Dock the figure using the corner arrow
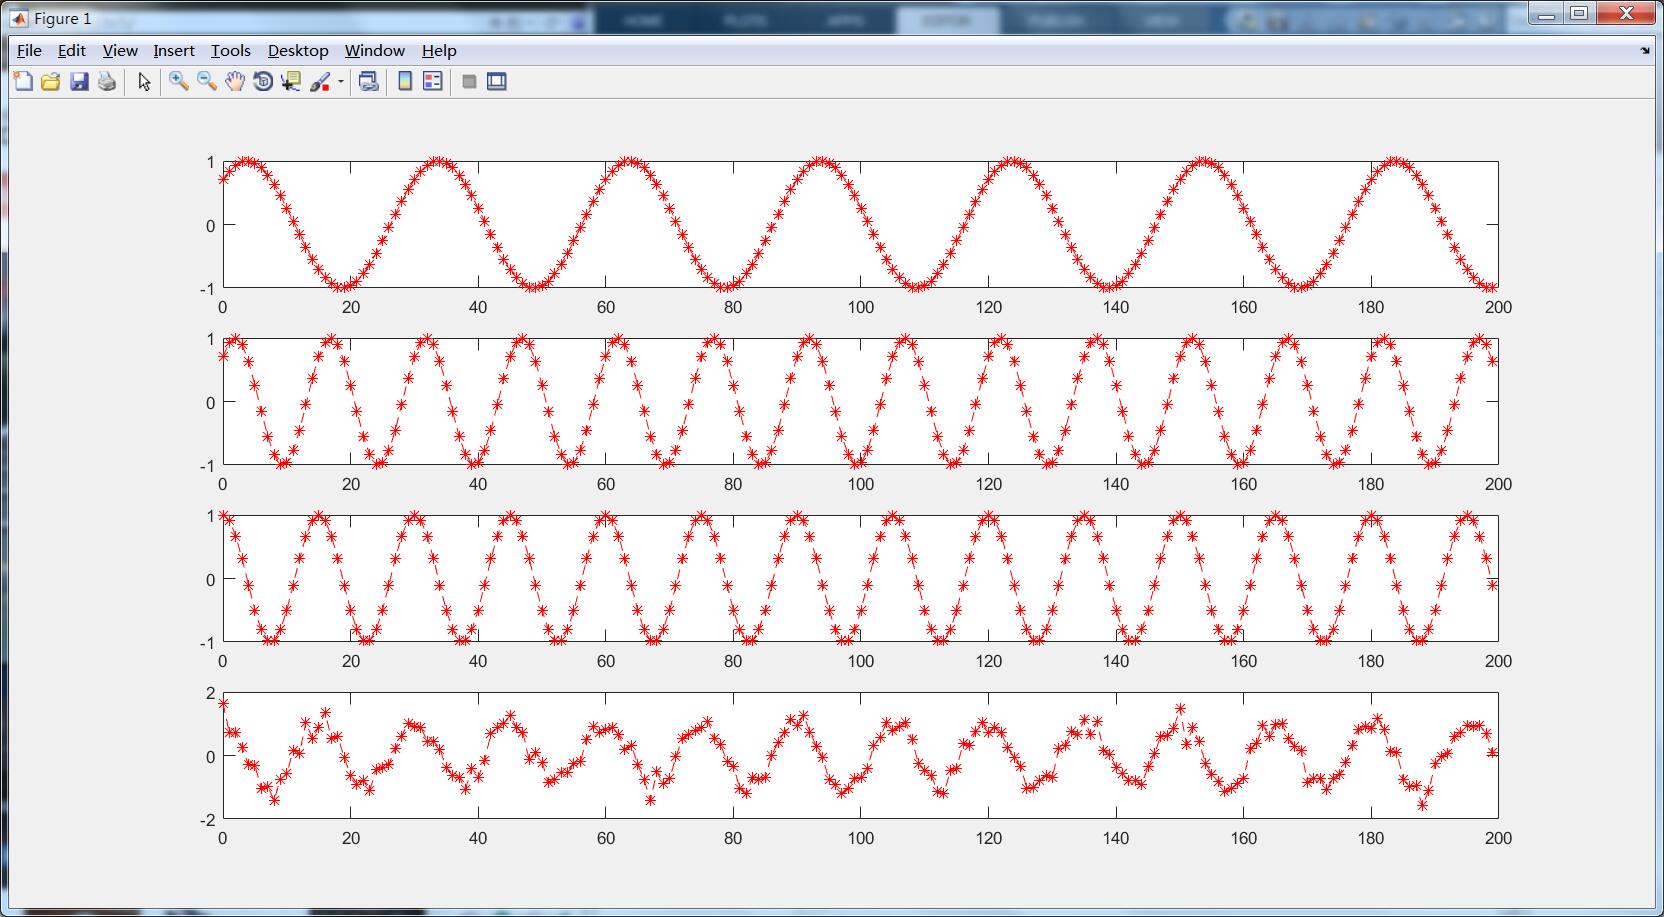The height and width of the screenshot is (917, 1664). coord(1645,50)
